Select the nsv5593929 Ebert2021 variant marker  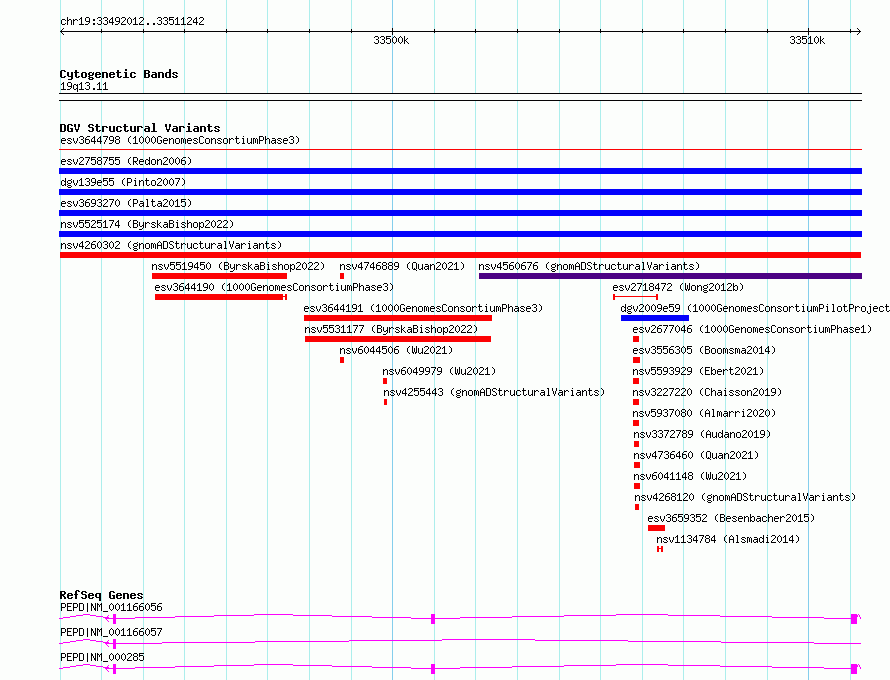(636, 381)
